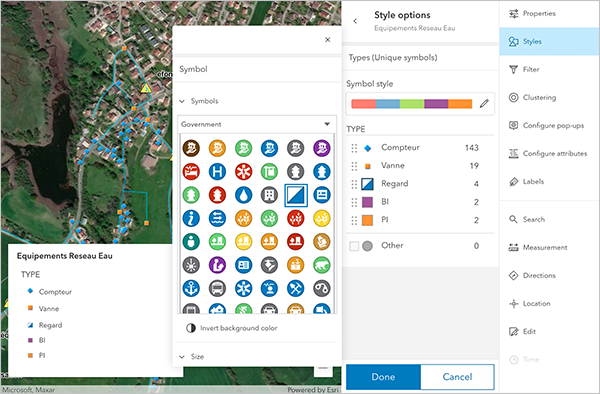Pick the blue anchor symbol
600x394 pixels.
click(x=191, y=288)
